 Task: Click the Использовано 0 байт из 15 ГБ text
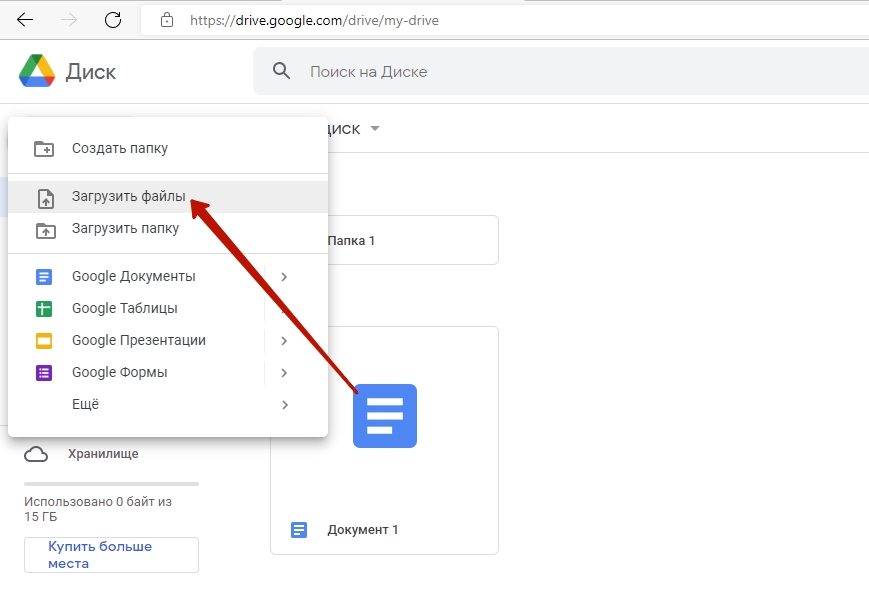tap(98, 509)
